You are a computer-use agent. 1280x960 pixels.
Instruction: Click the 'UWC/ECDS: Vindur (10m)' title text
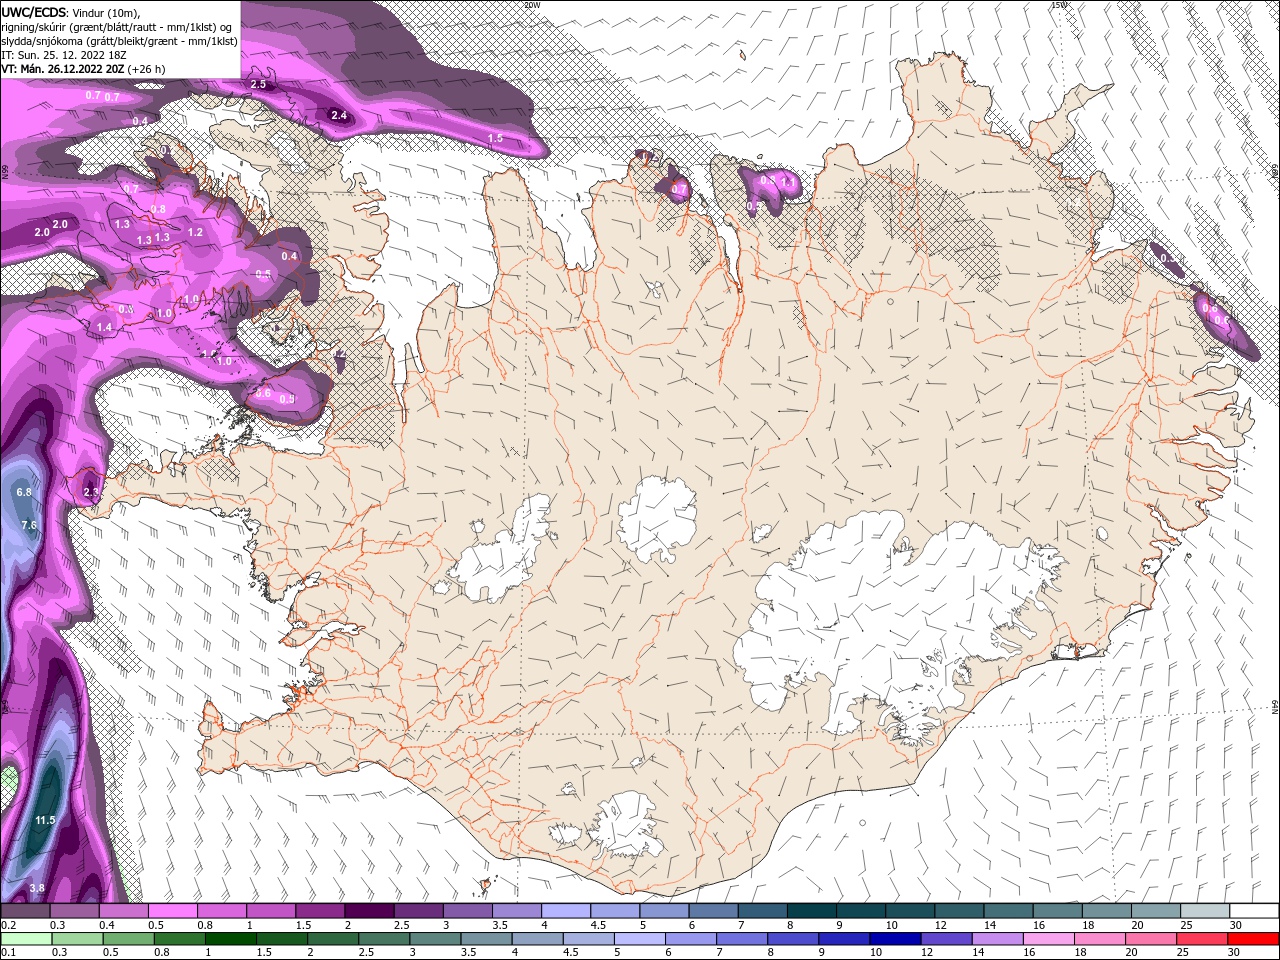click(x=71, y=11)
